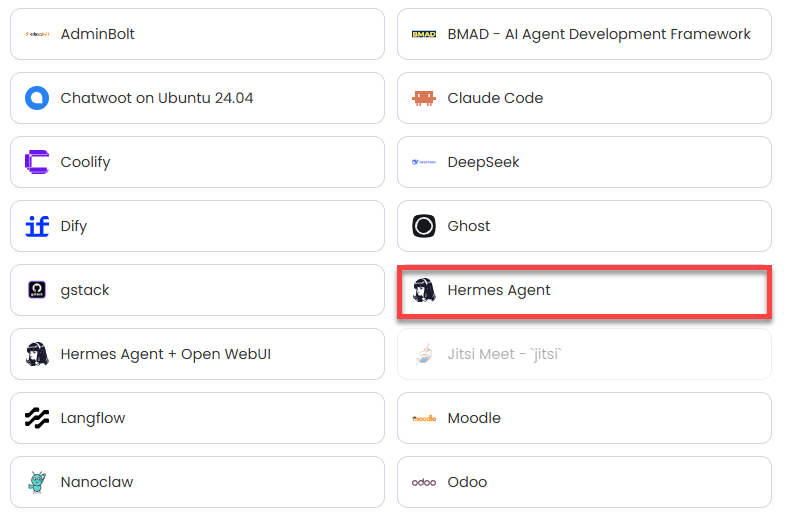Choose the Claude Code card

click(584, 98)
